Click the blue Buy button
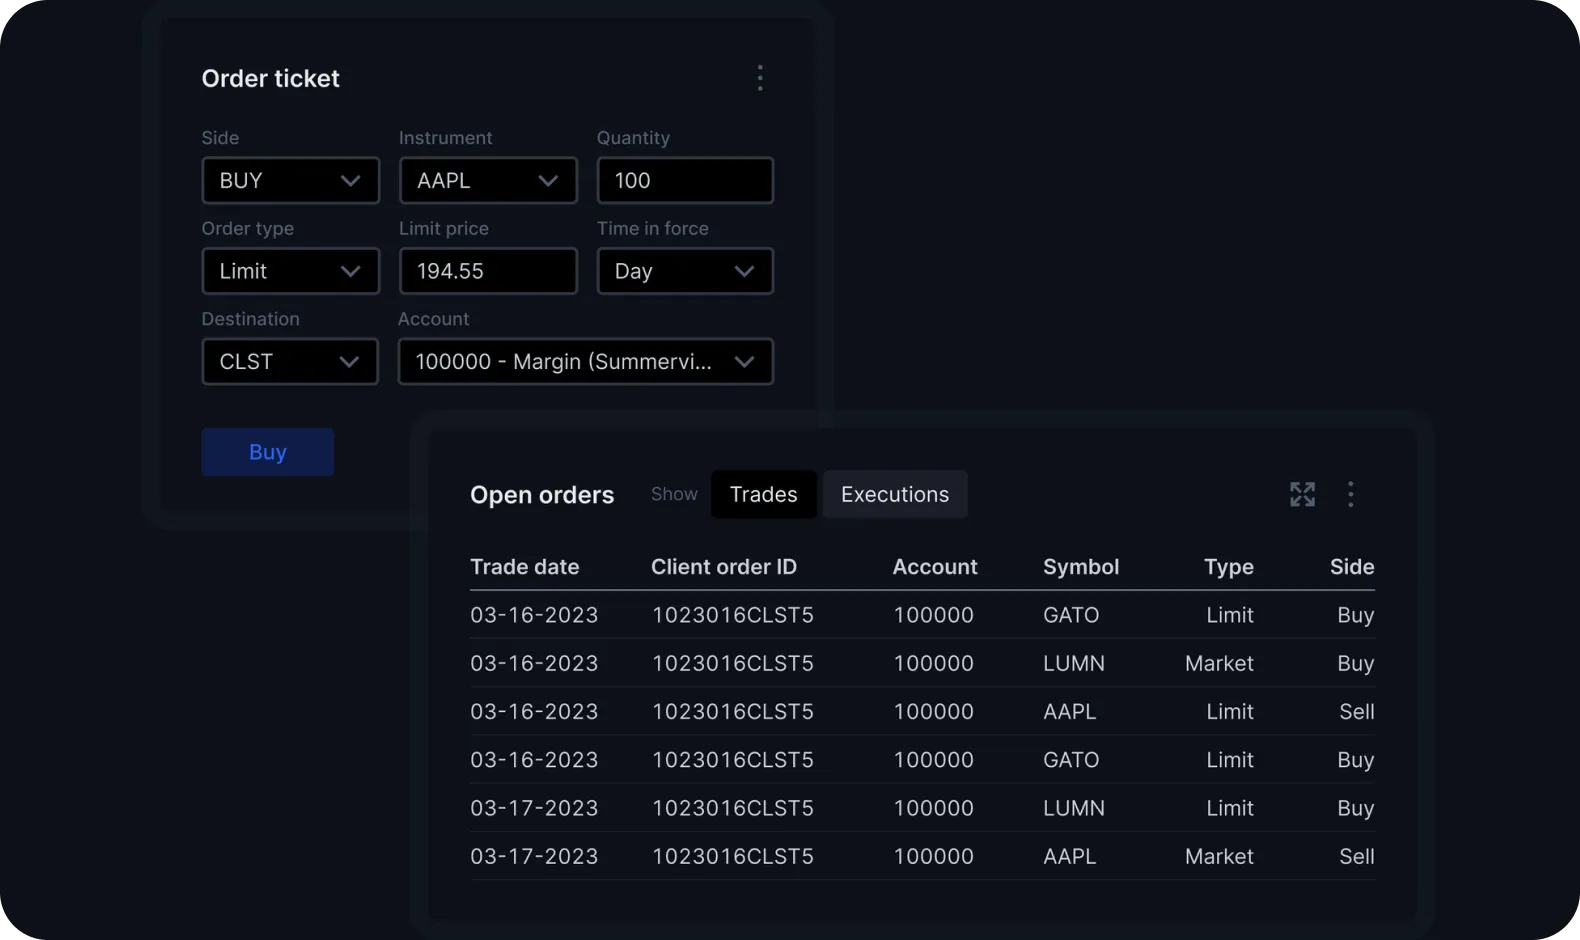The image size is (1580, 940). pos(267,452)
